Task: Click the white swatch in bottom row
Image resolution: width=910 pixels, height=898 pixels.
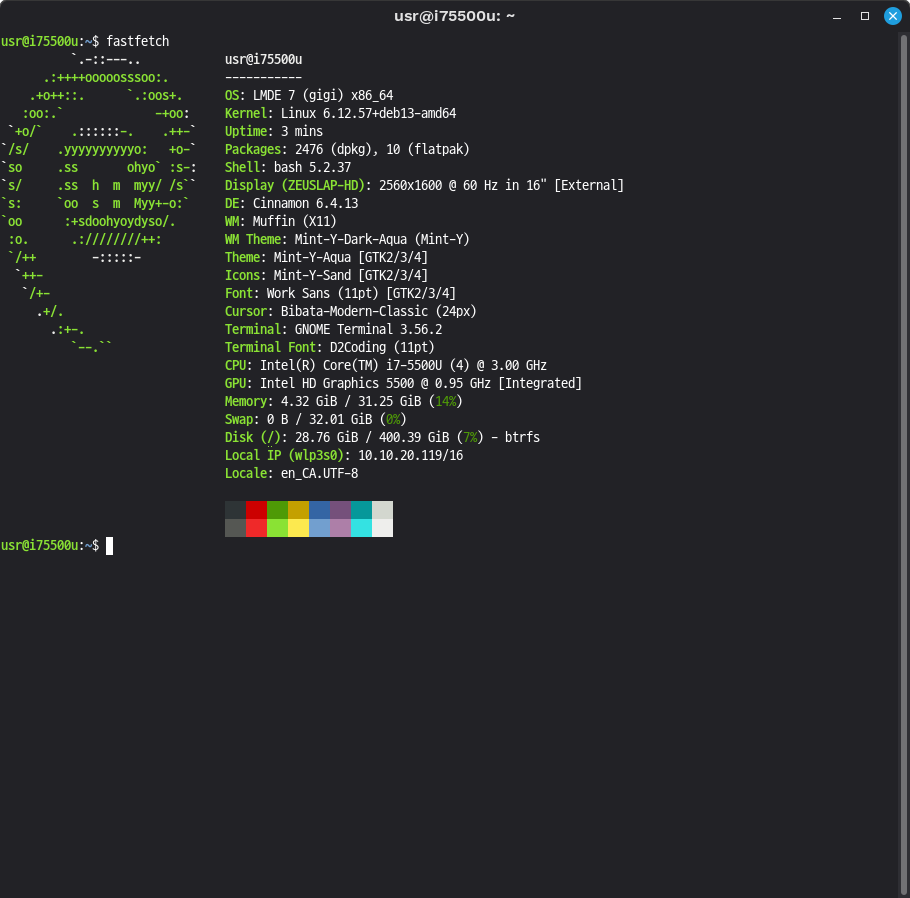Action: (x=382, y=528)
